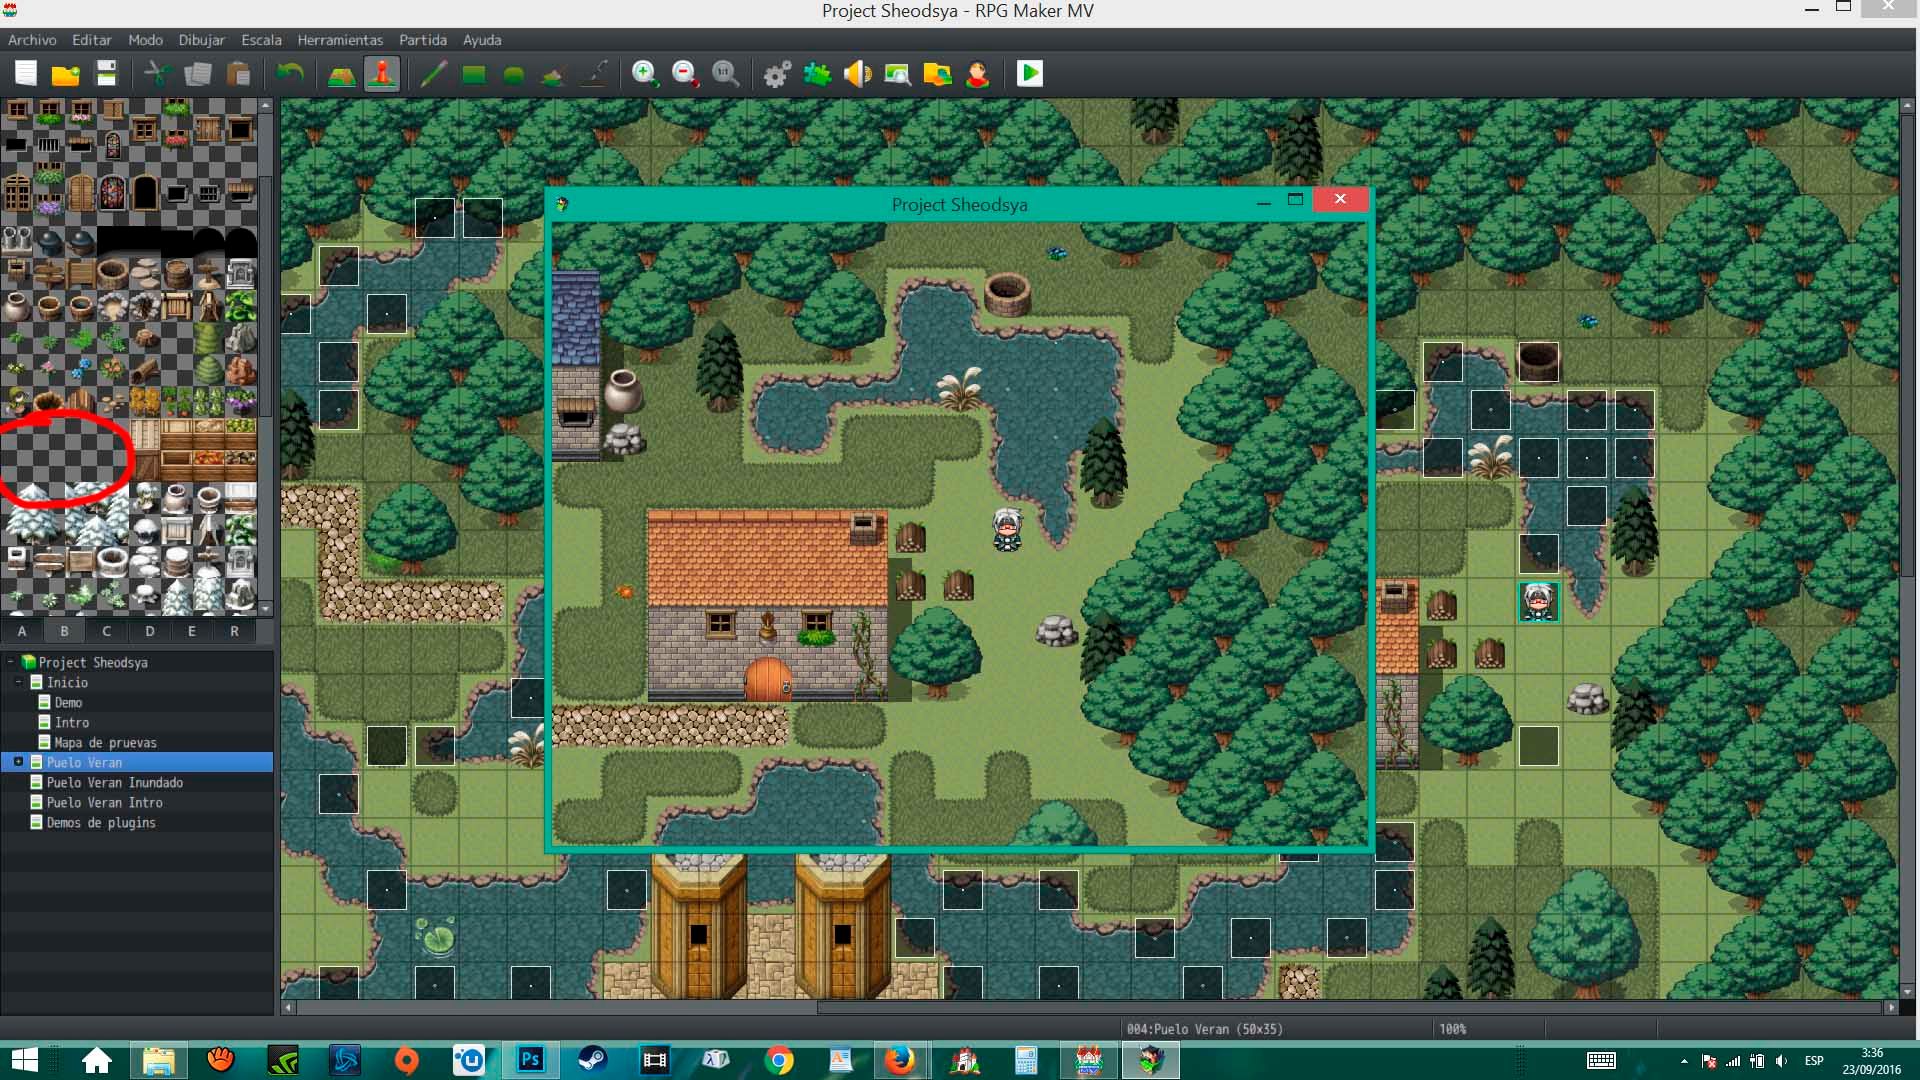Select the Rectangle drawing tool
Screen dimensions: 1920x1080
pyautogui.click(x=474, y=74)
